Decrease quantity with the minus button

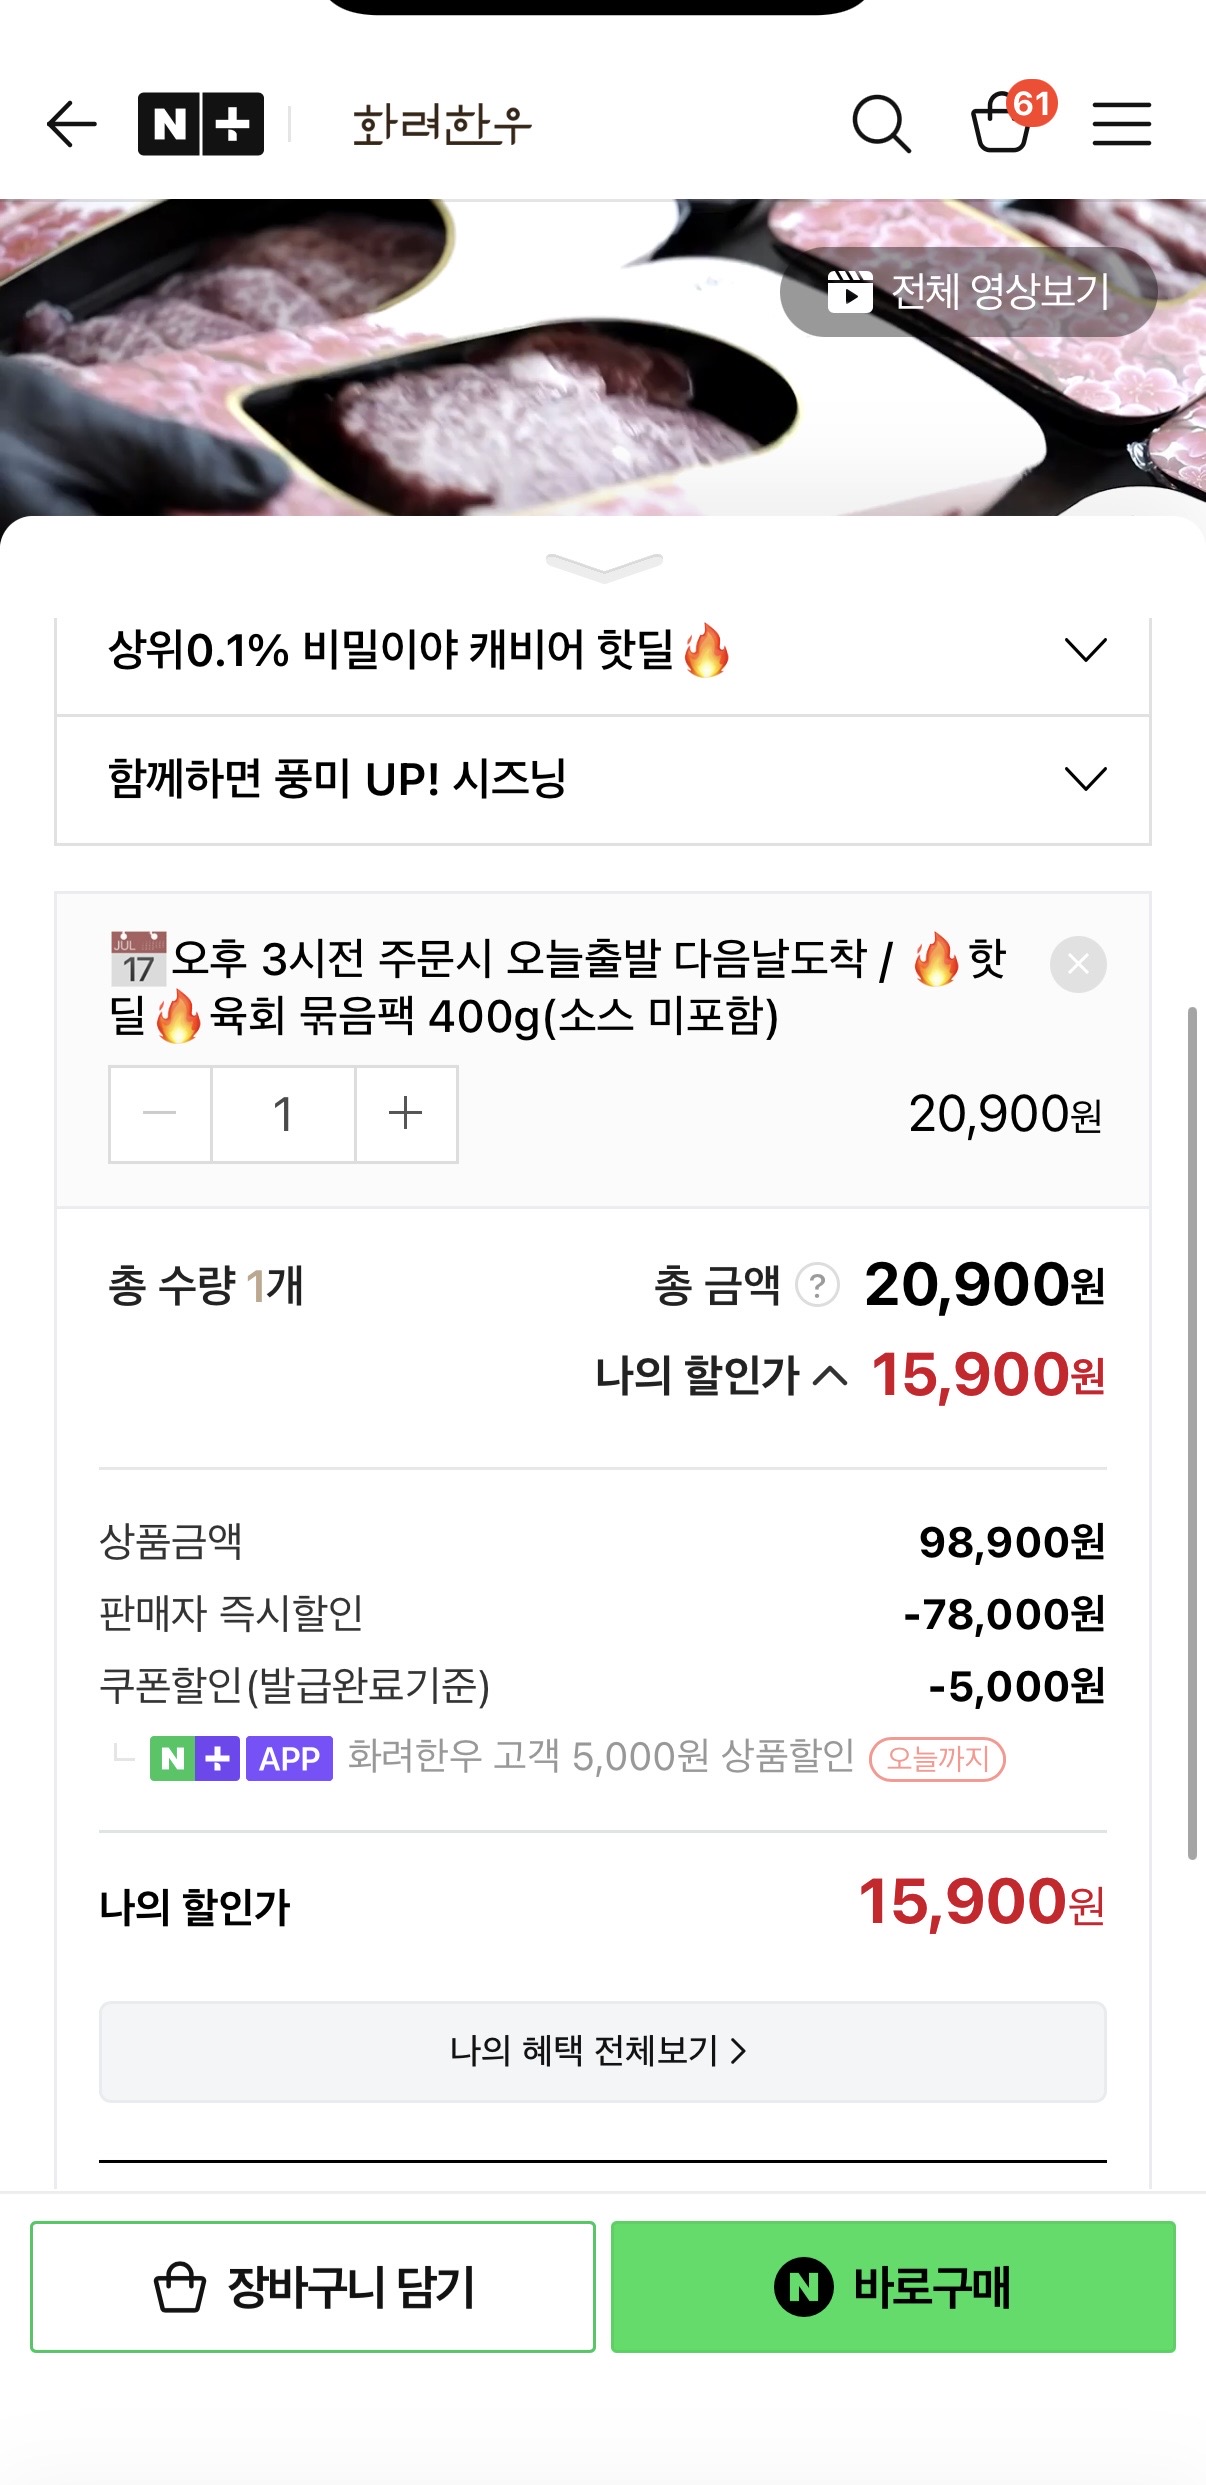(x=160, y=1114)
